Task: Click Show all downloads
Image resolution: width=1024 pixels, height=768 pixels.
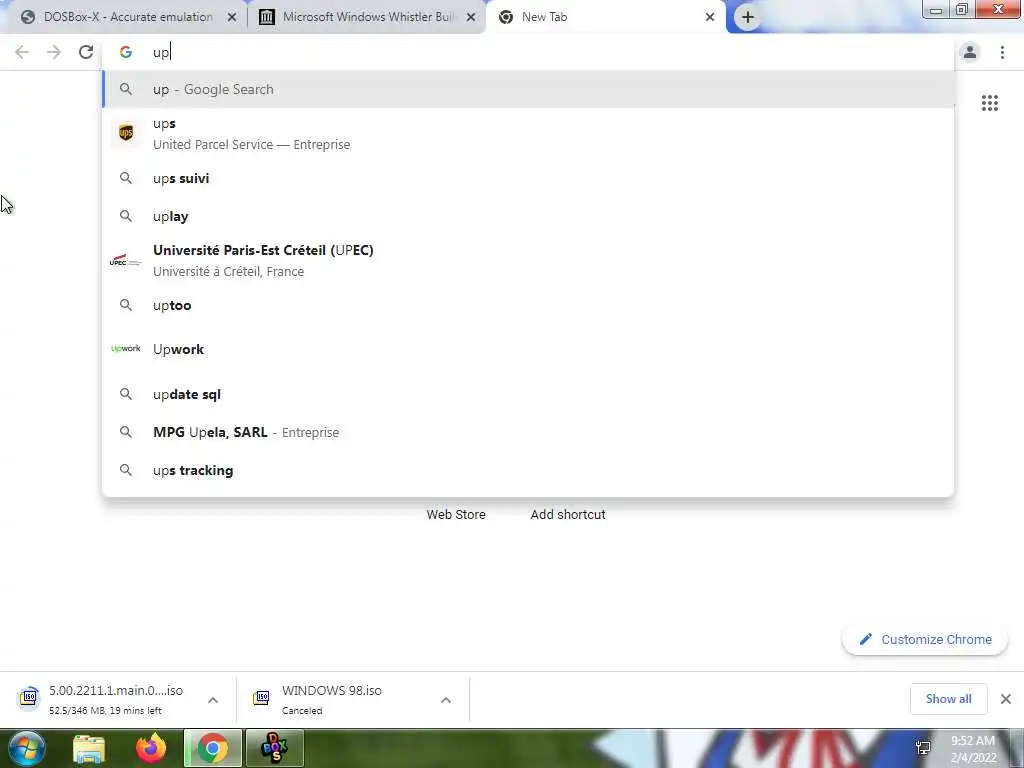Action: tap(948, 699)
